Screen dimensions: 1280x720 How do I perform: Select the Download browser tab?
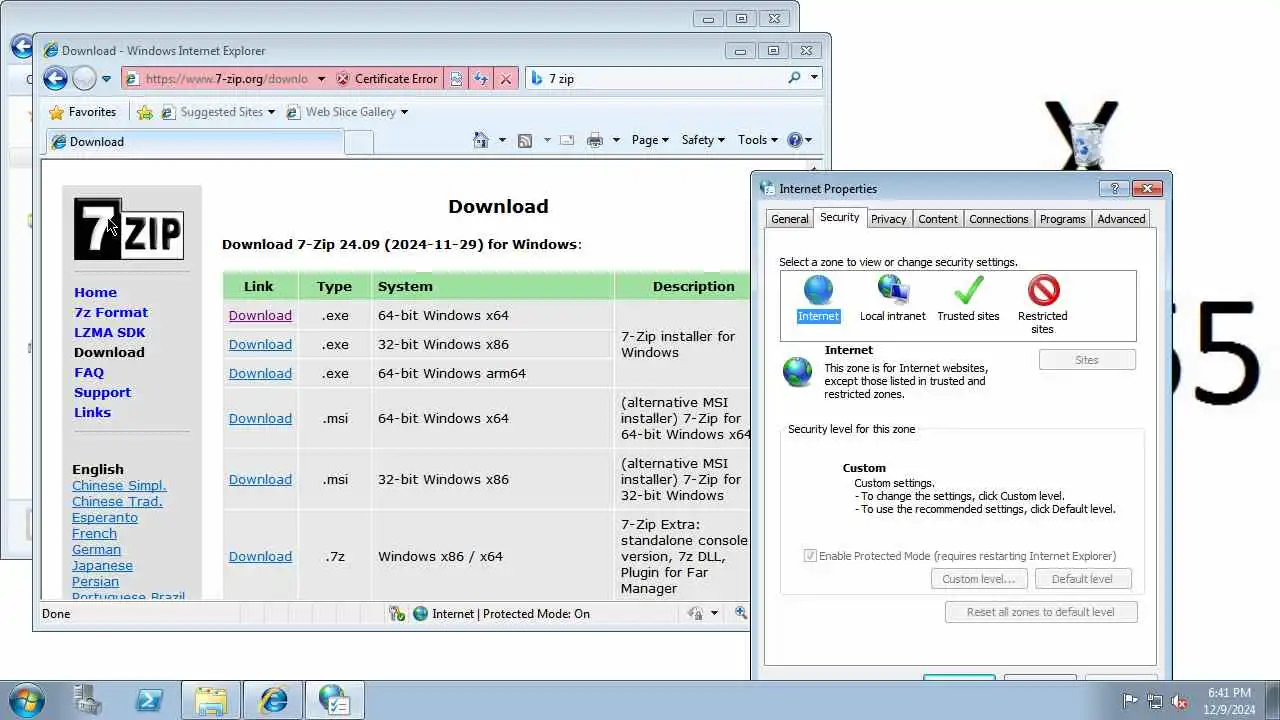coord(194,142)
